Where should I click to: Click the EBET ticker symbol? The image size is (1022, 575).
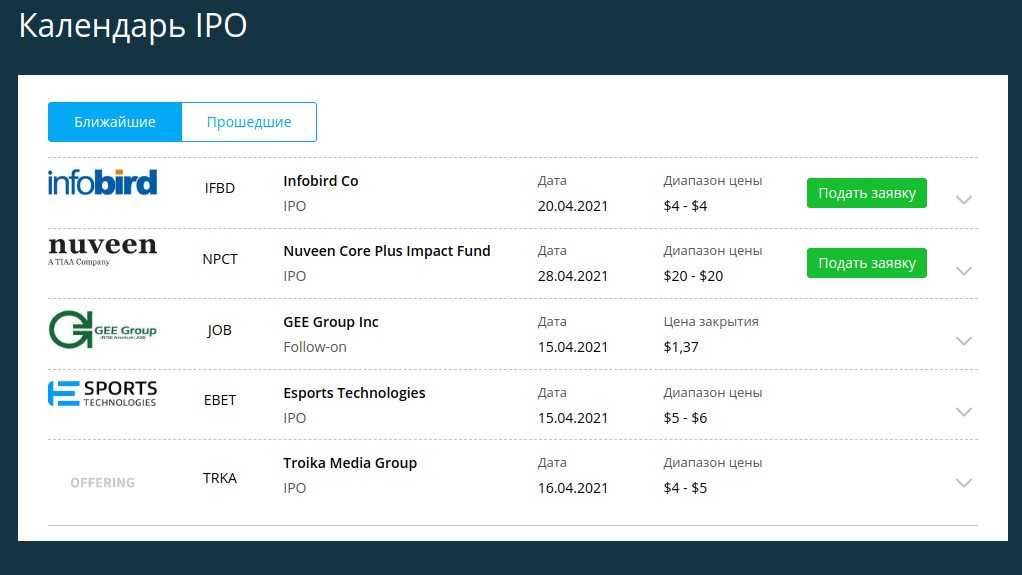click(220, 400)
